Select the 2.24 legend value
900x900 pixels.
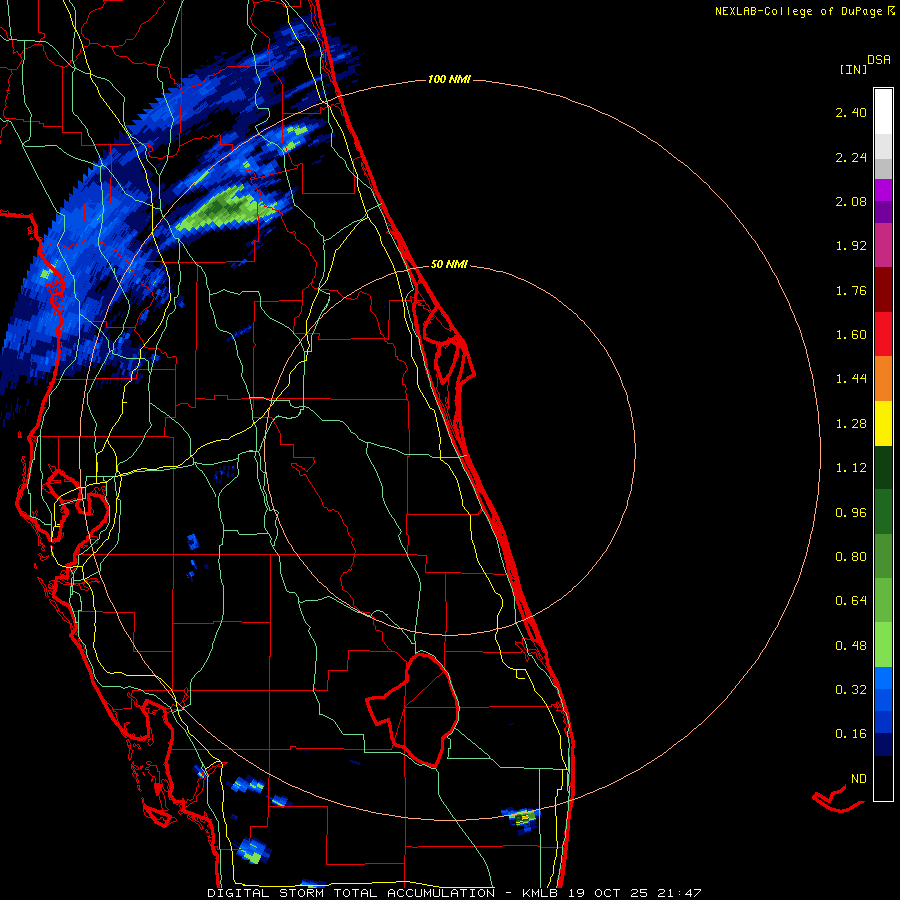(851, 157)
